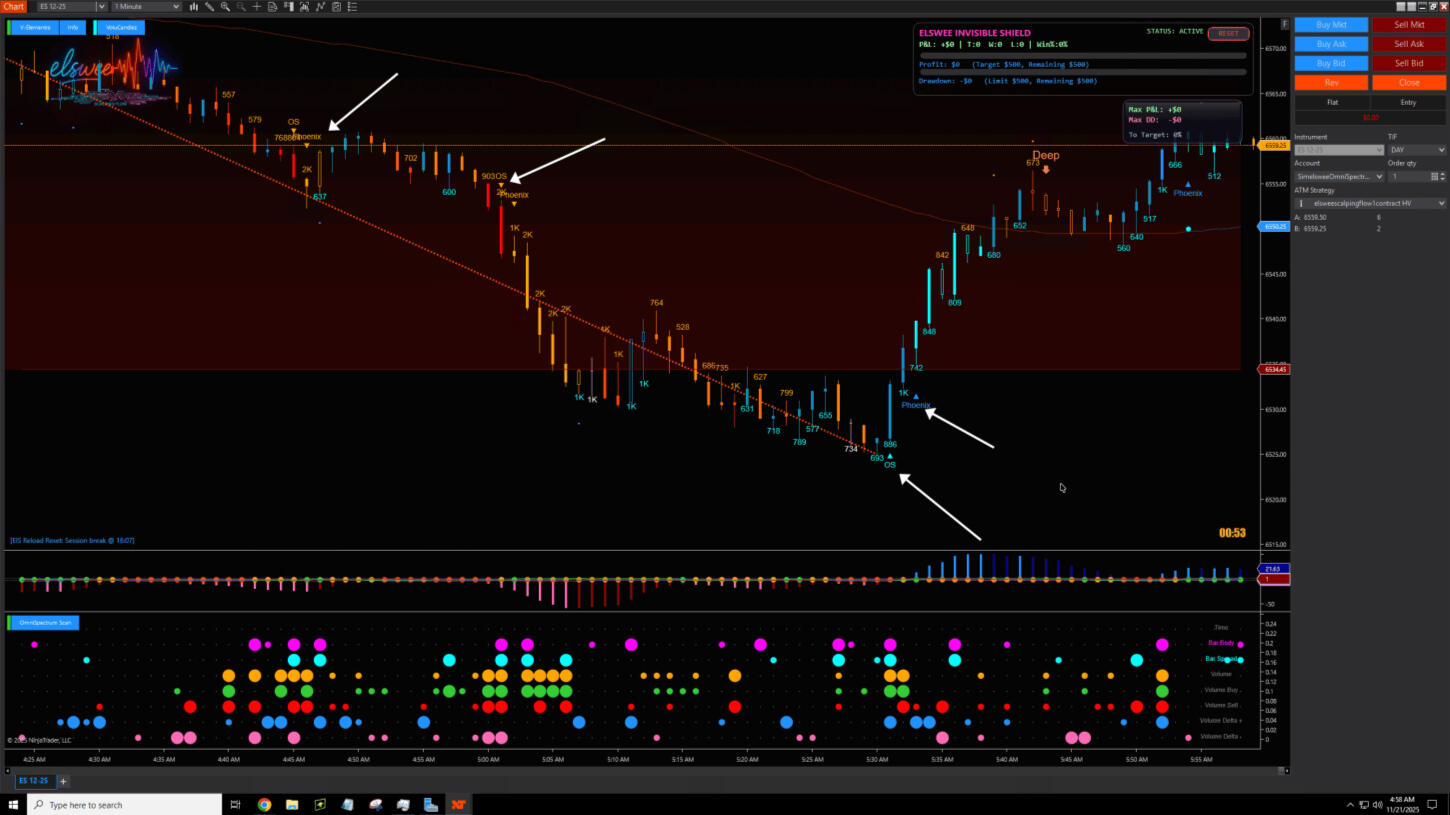Viewport: 1450px width, 815px height.
Task: Activate the zoom in magnifier tool
Action: [225, 7]
